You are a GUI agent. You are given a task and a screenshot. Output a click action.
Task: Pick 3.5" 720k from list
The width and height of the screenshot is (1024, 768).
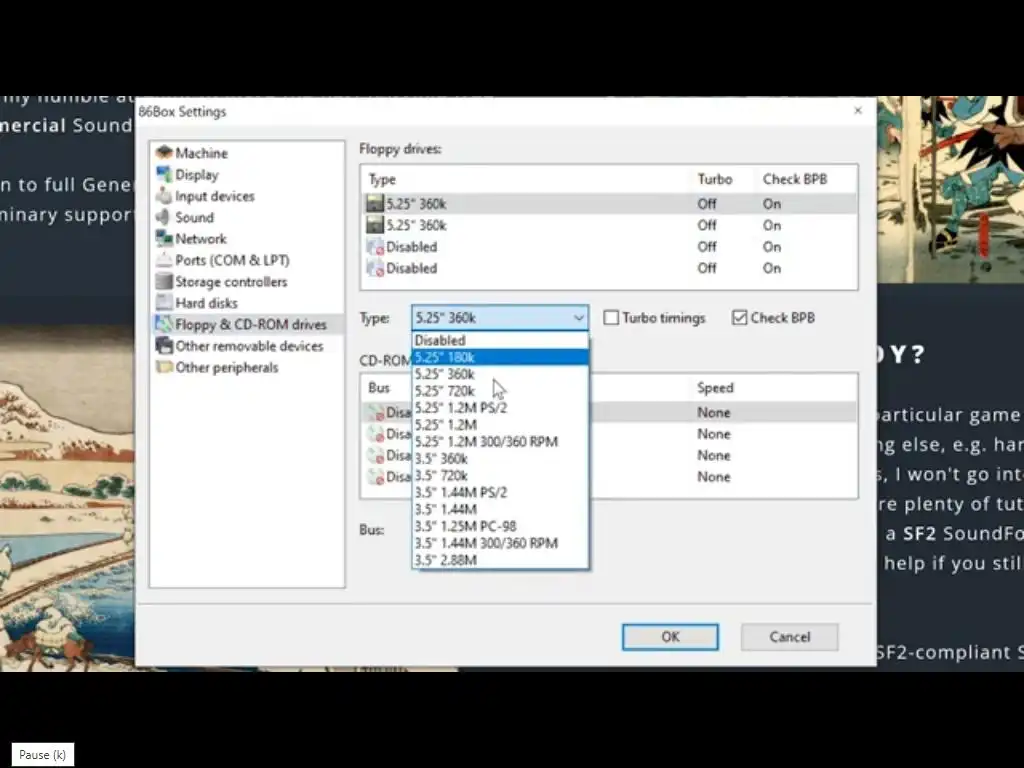tap(500, 475)
